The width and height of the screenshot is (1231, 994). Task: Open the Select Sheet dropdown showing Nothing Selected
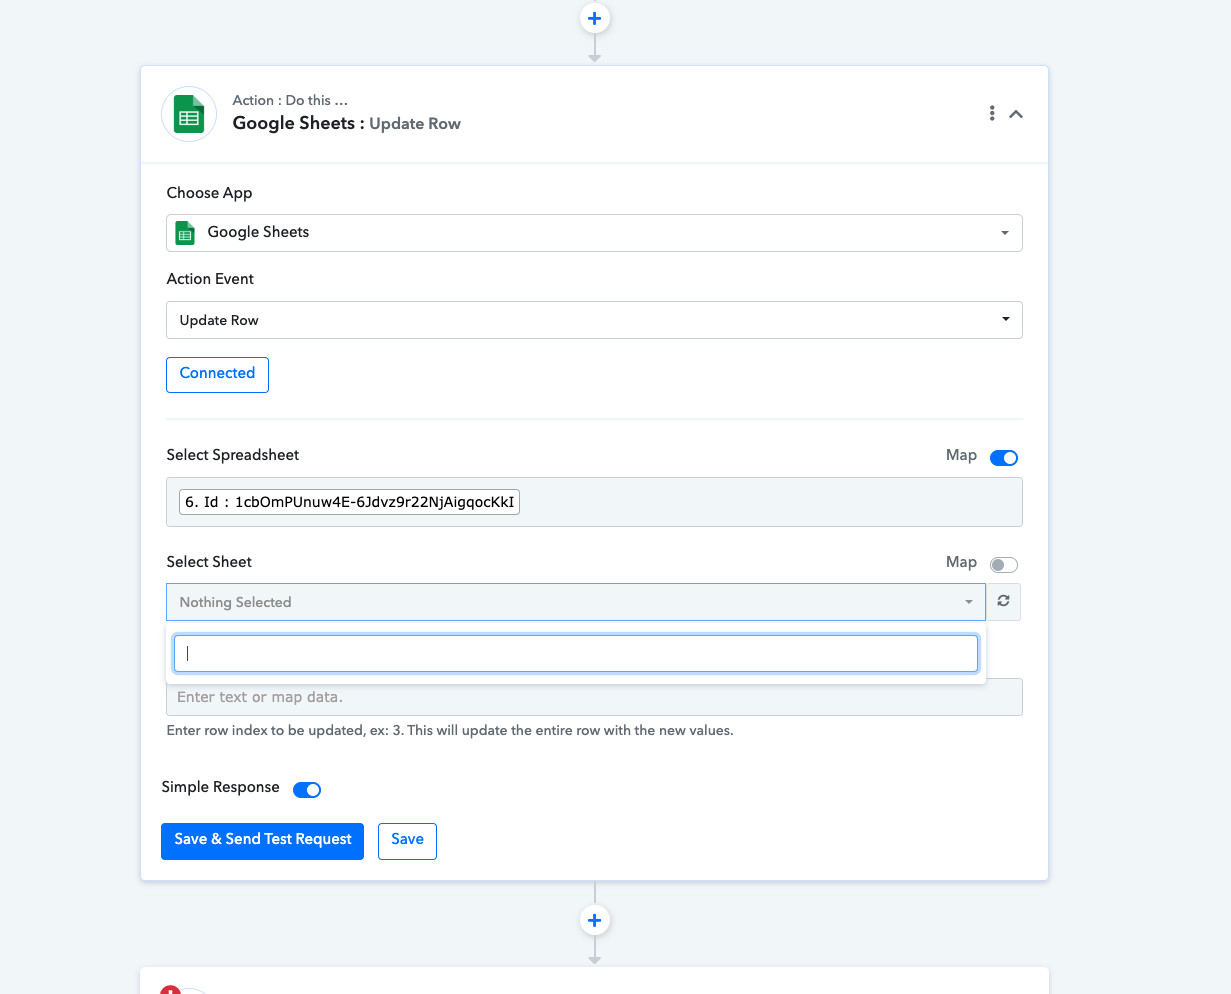tap(576, 602)
